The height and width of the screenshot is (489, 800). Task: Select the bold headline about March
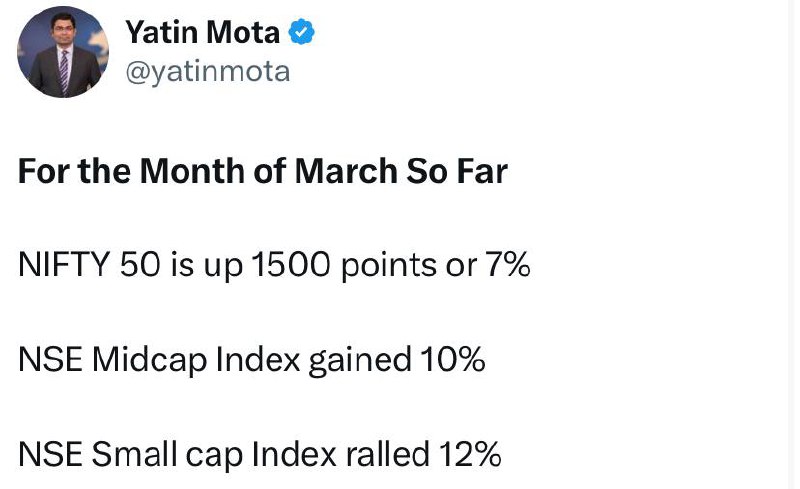tap(263, 170)
